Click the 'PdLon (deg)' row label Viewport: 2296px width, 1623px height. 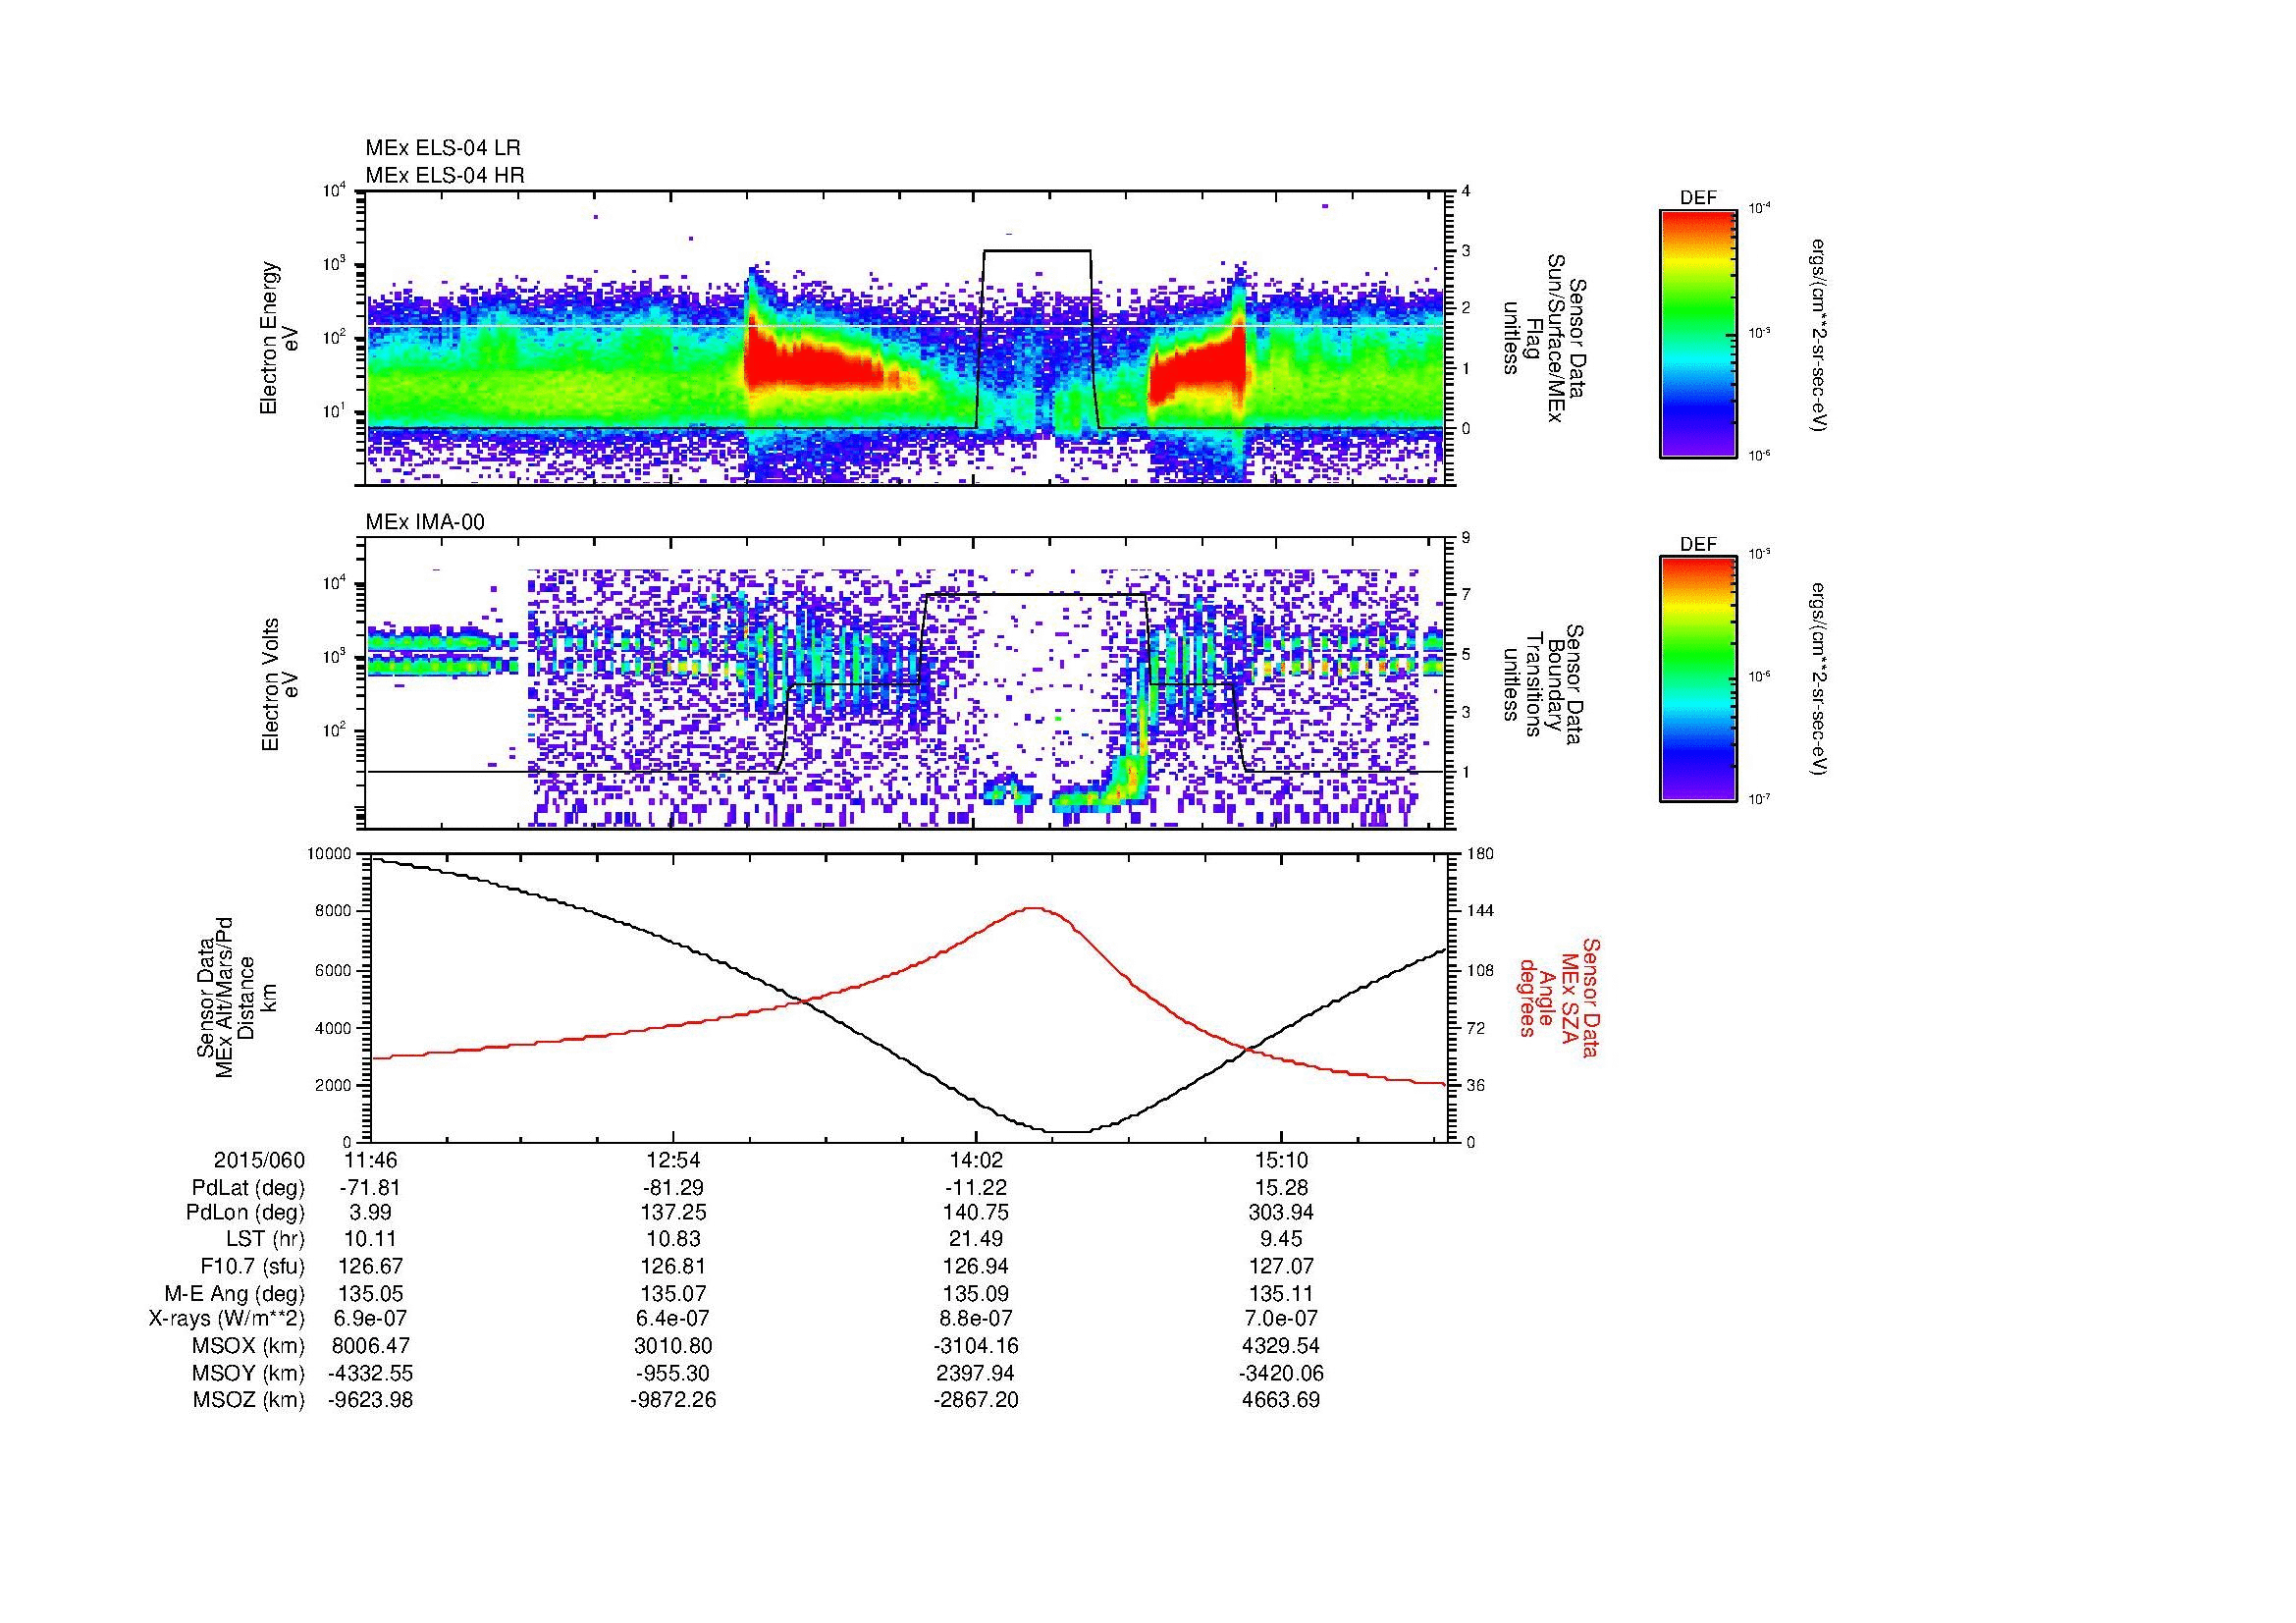(246, 1213)
